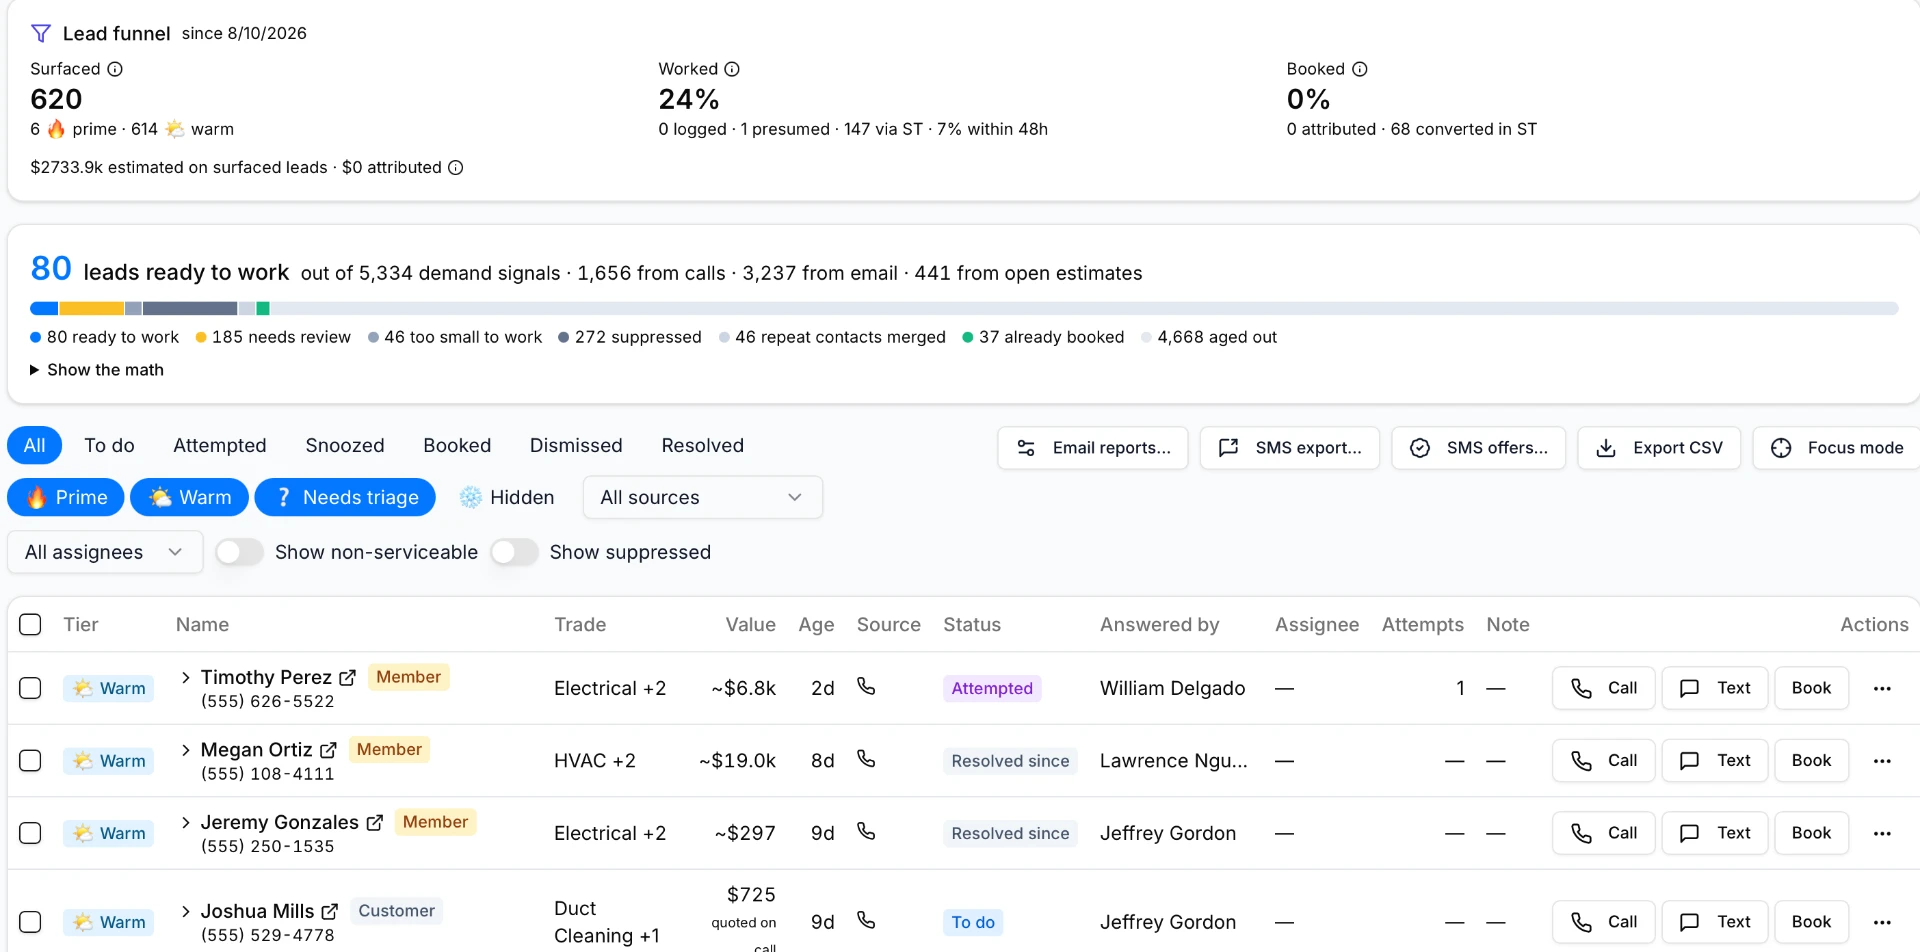The height and width of the screenshot is (952, 1920).
Task: Switch to the Dismissed tab
Action: coord(576,445)
